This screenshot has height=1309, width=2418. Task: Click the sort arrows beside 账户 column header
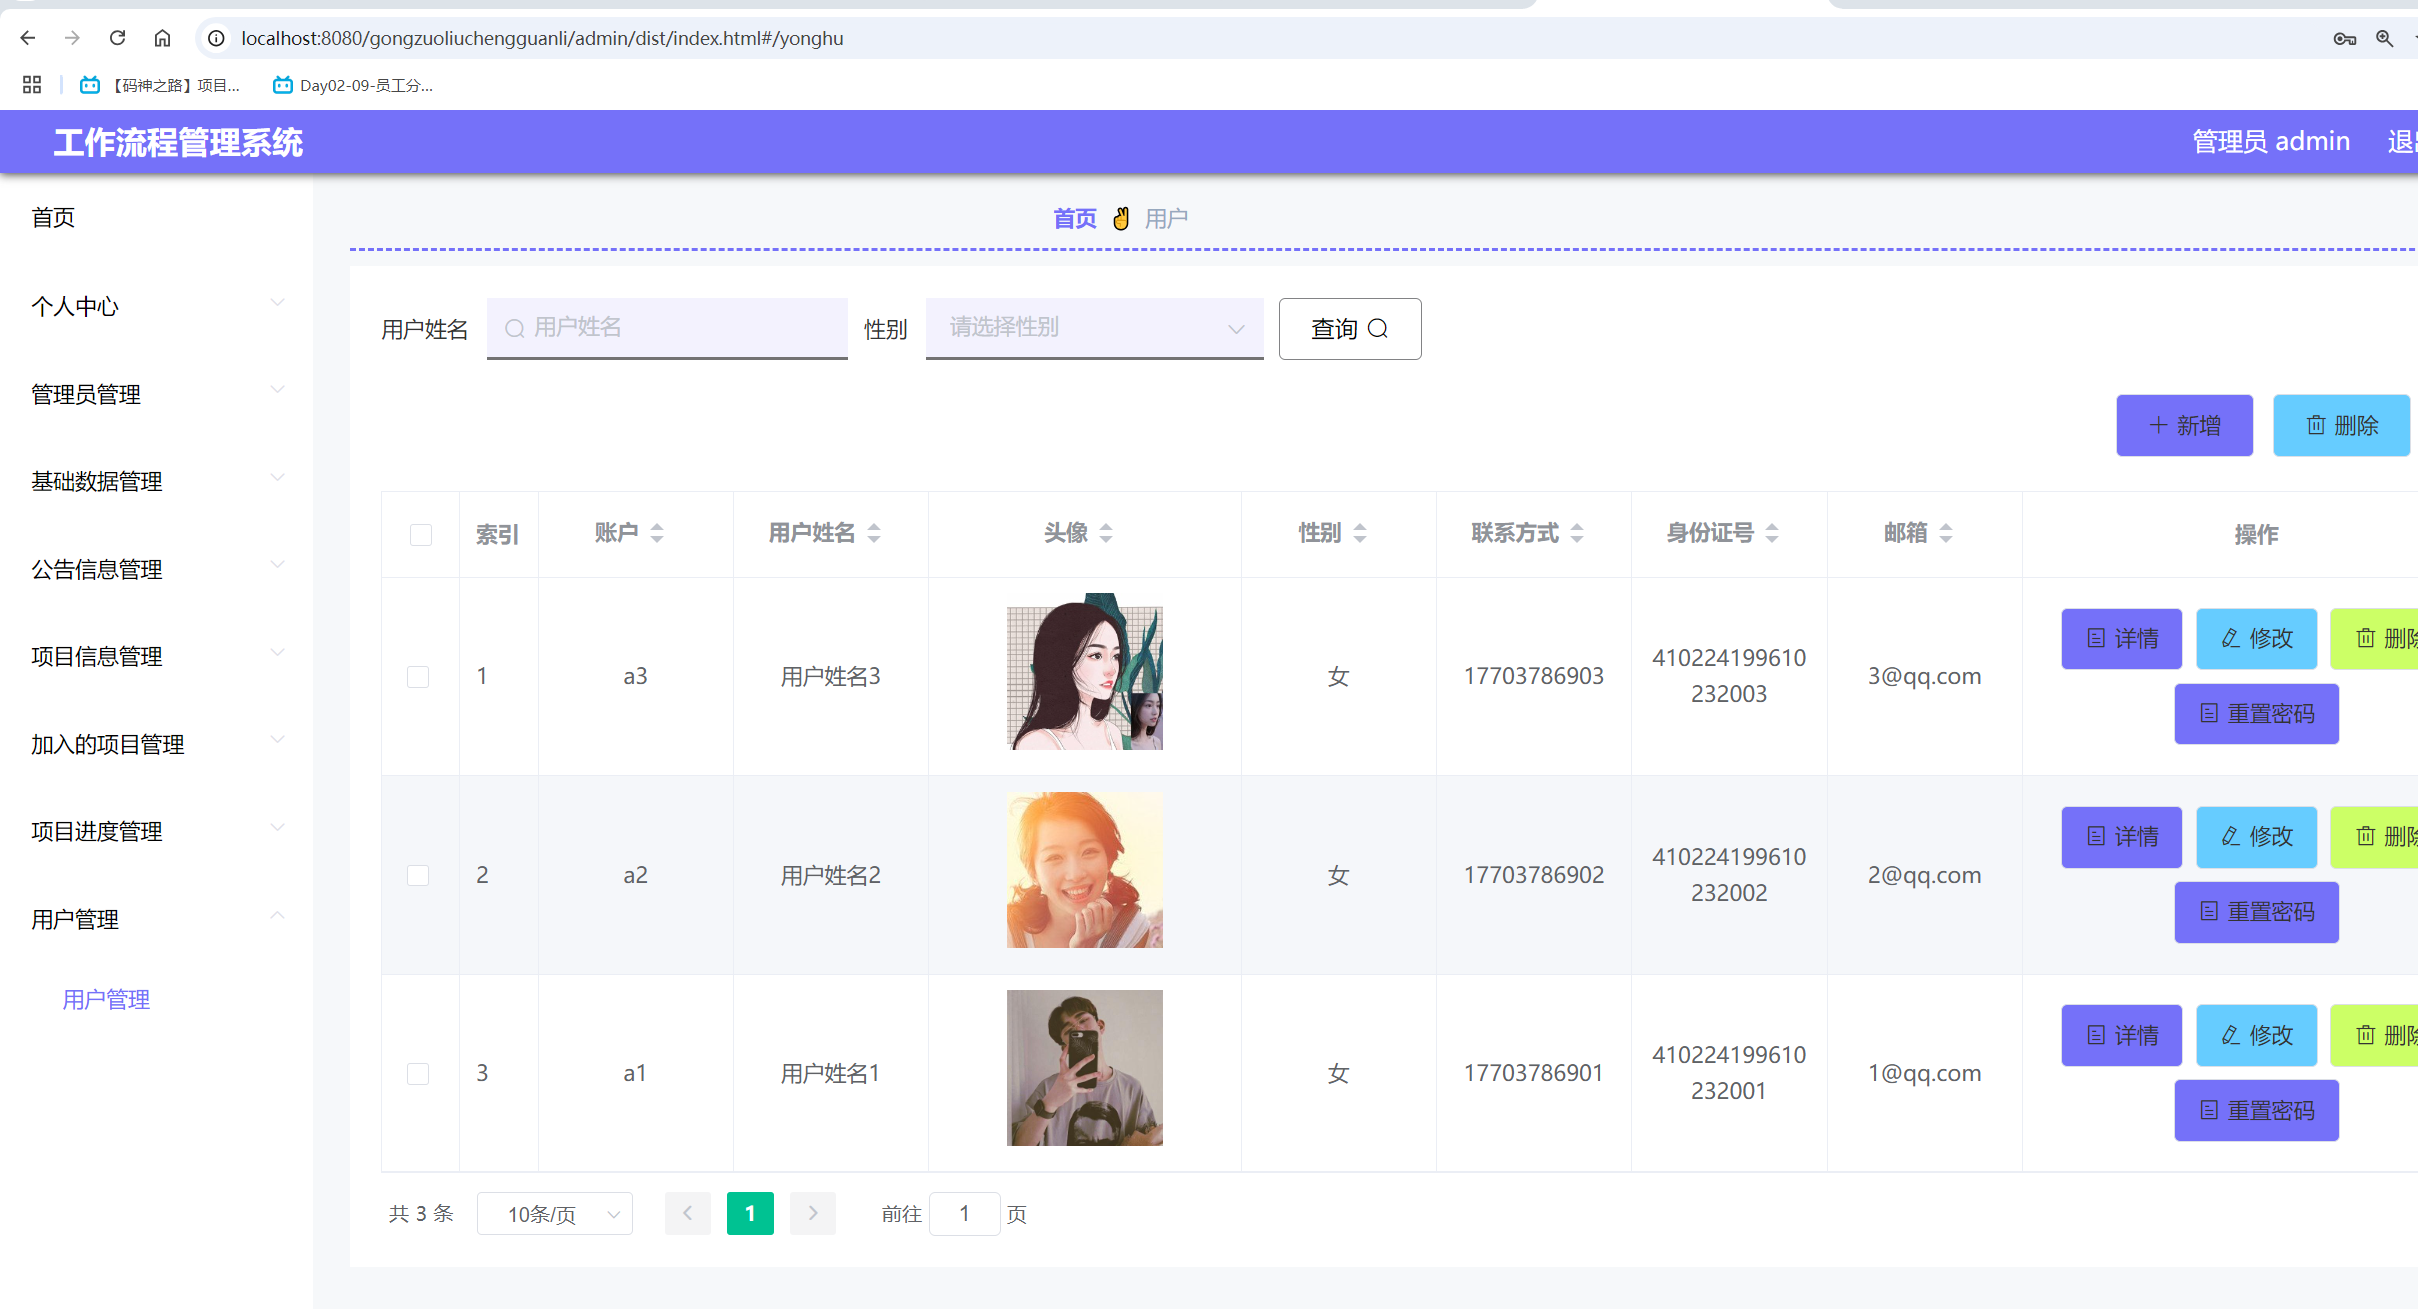(x=657, y=533)
